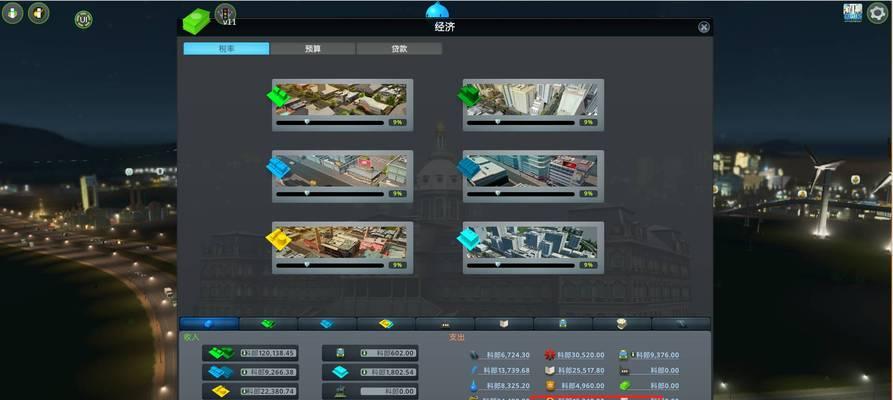Open settings gear at top right
The image size is (893, 400).
click(878, 13)
